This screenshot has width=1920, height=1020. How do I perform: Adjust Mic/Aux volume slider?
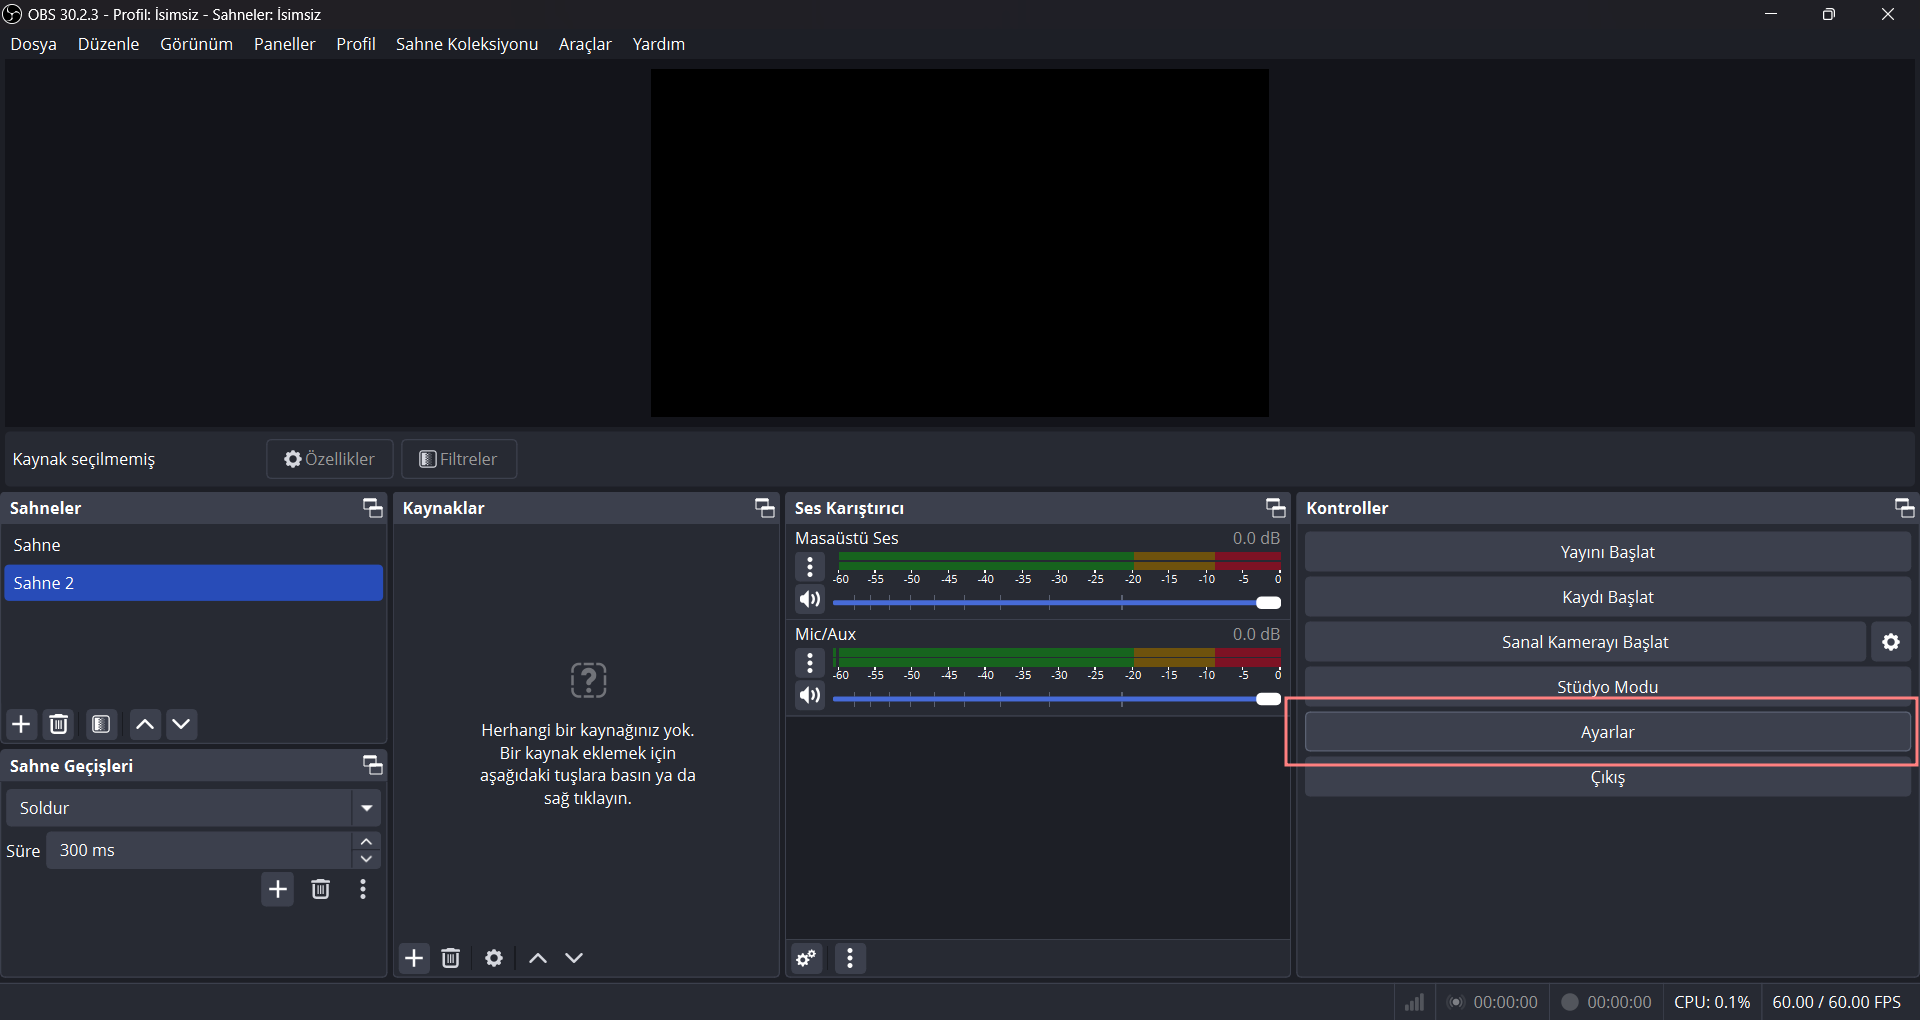(x=1057, y=698)
